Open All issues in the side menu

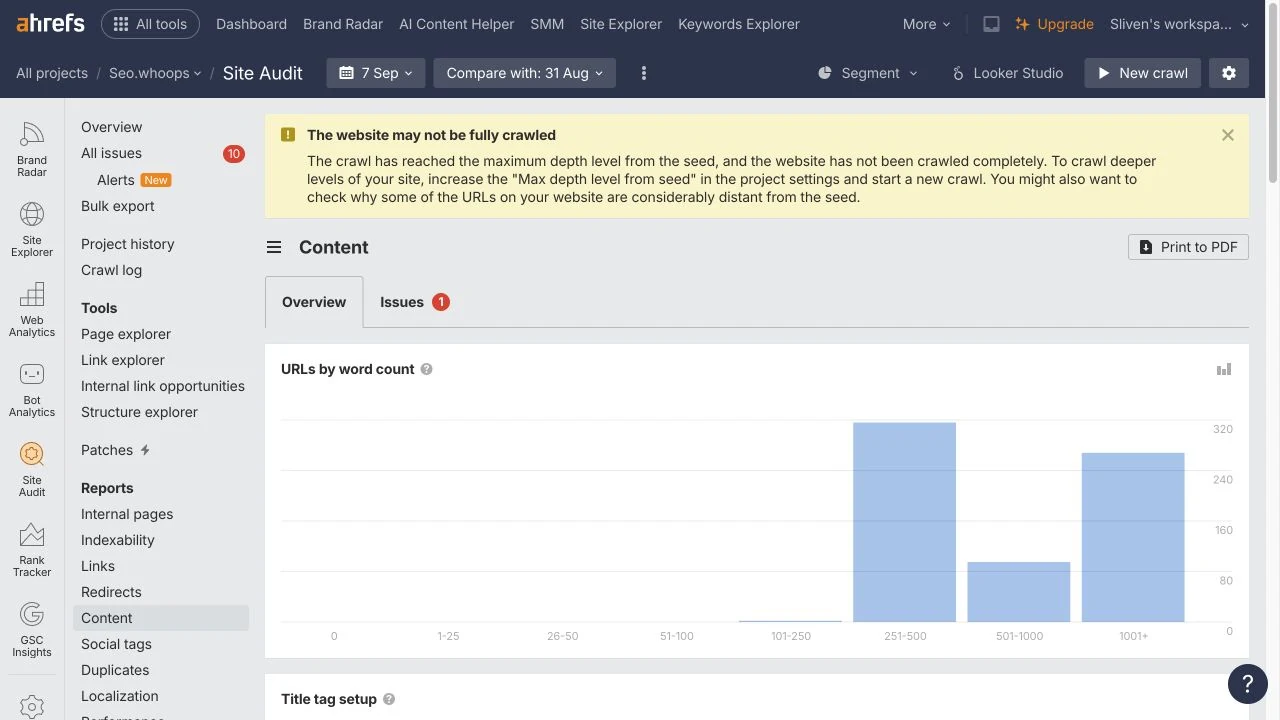pos(111,153)
